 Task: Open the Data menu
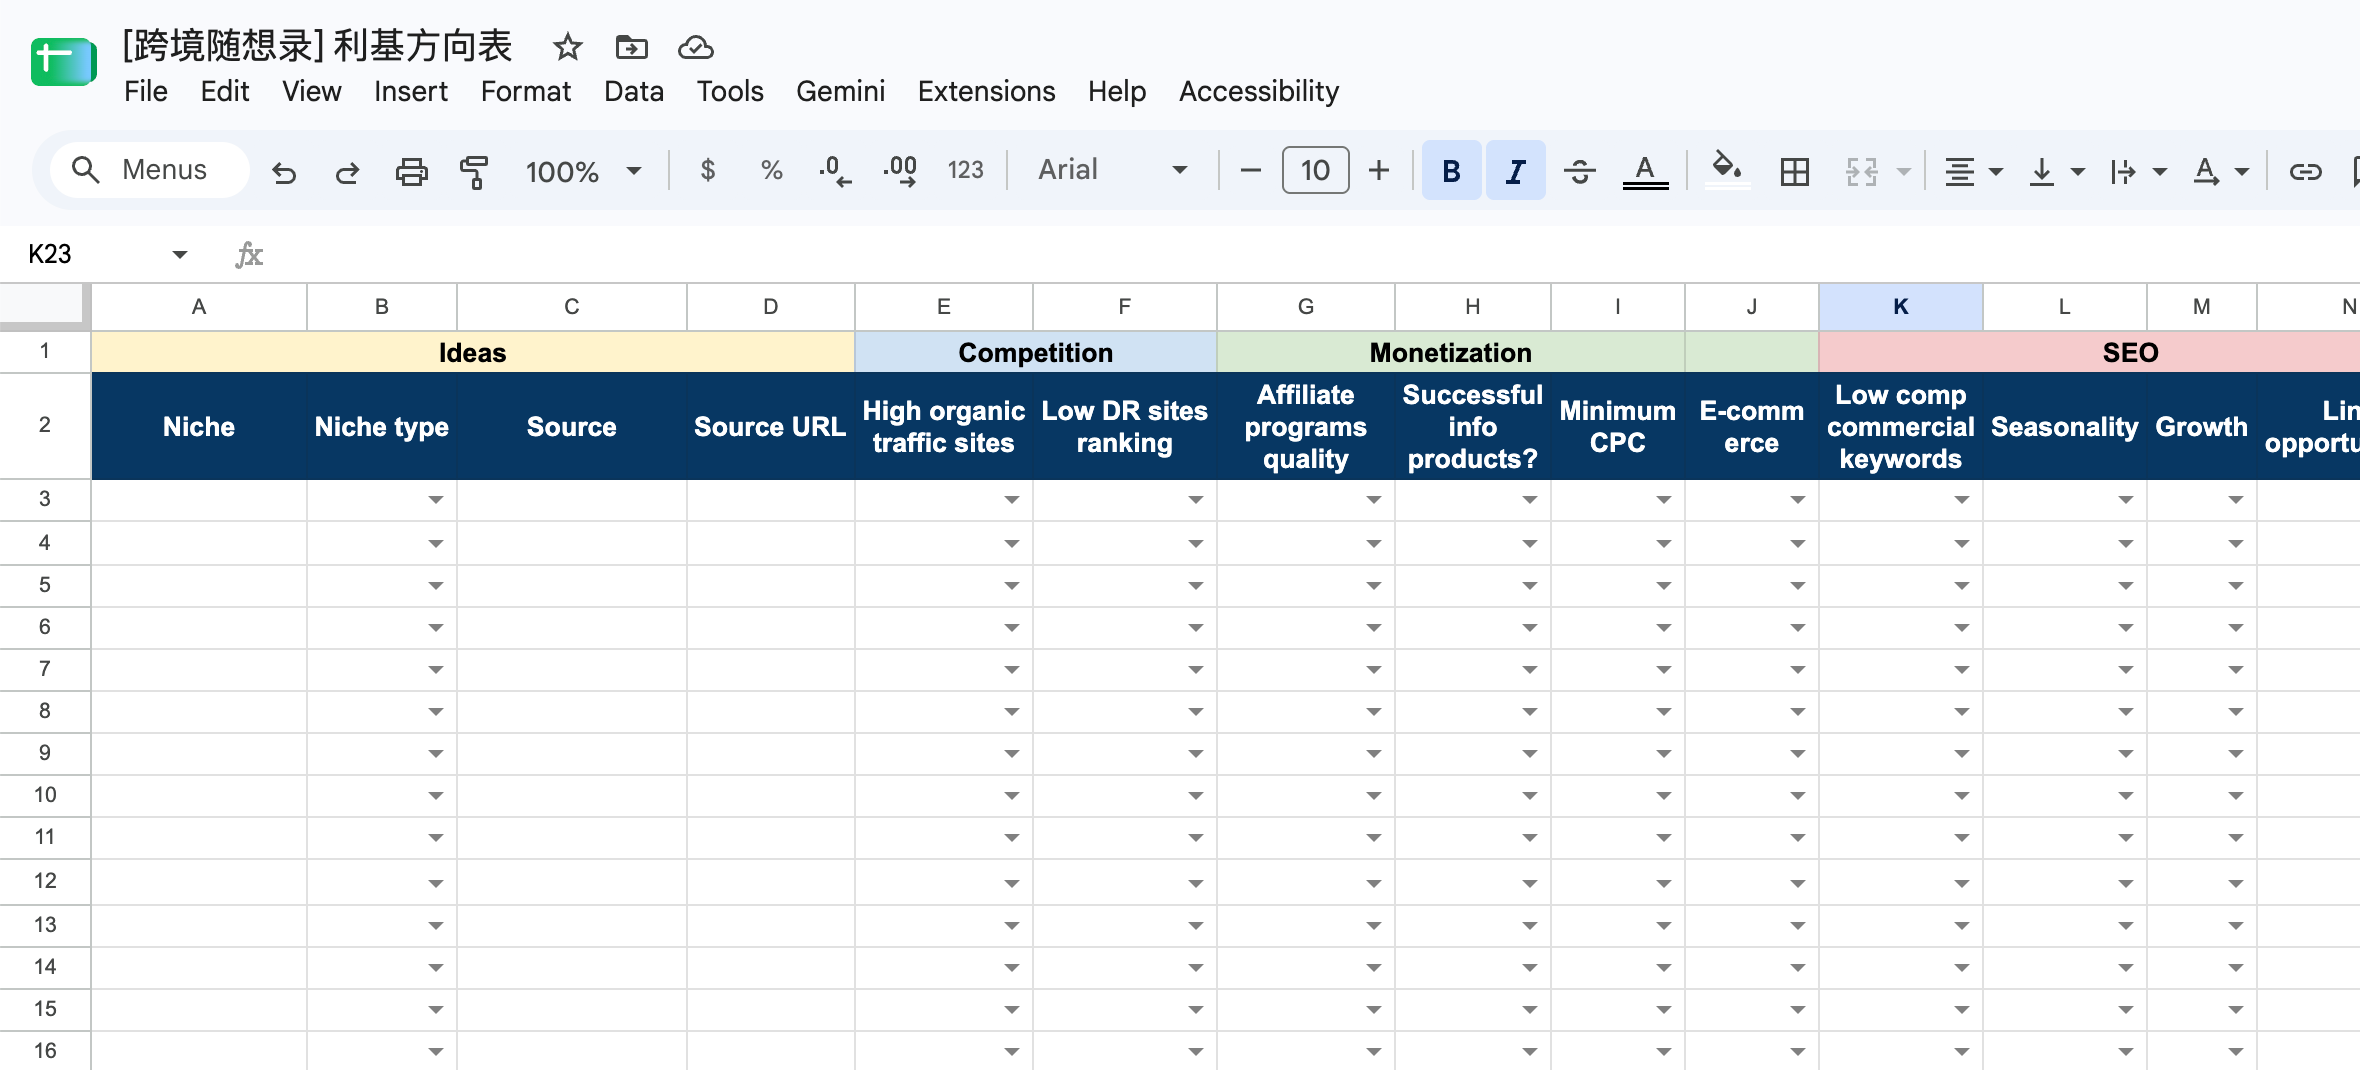tap(633, 91)
